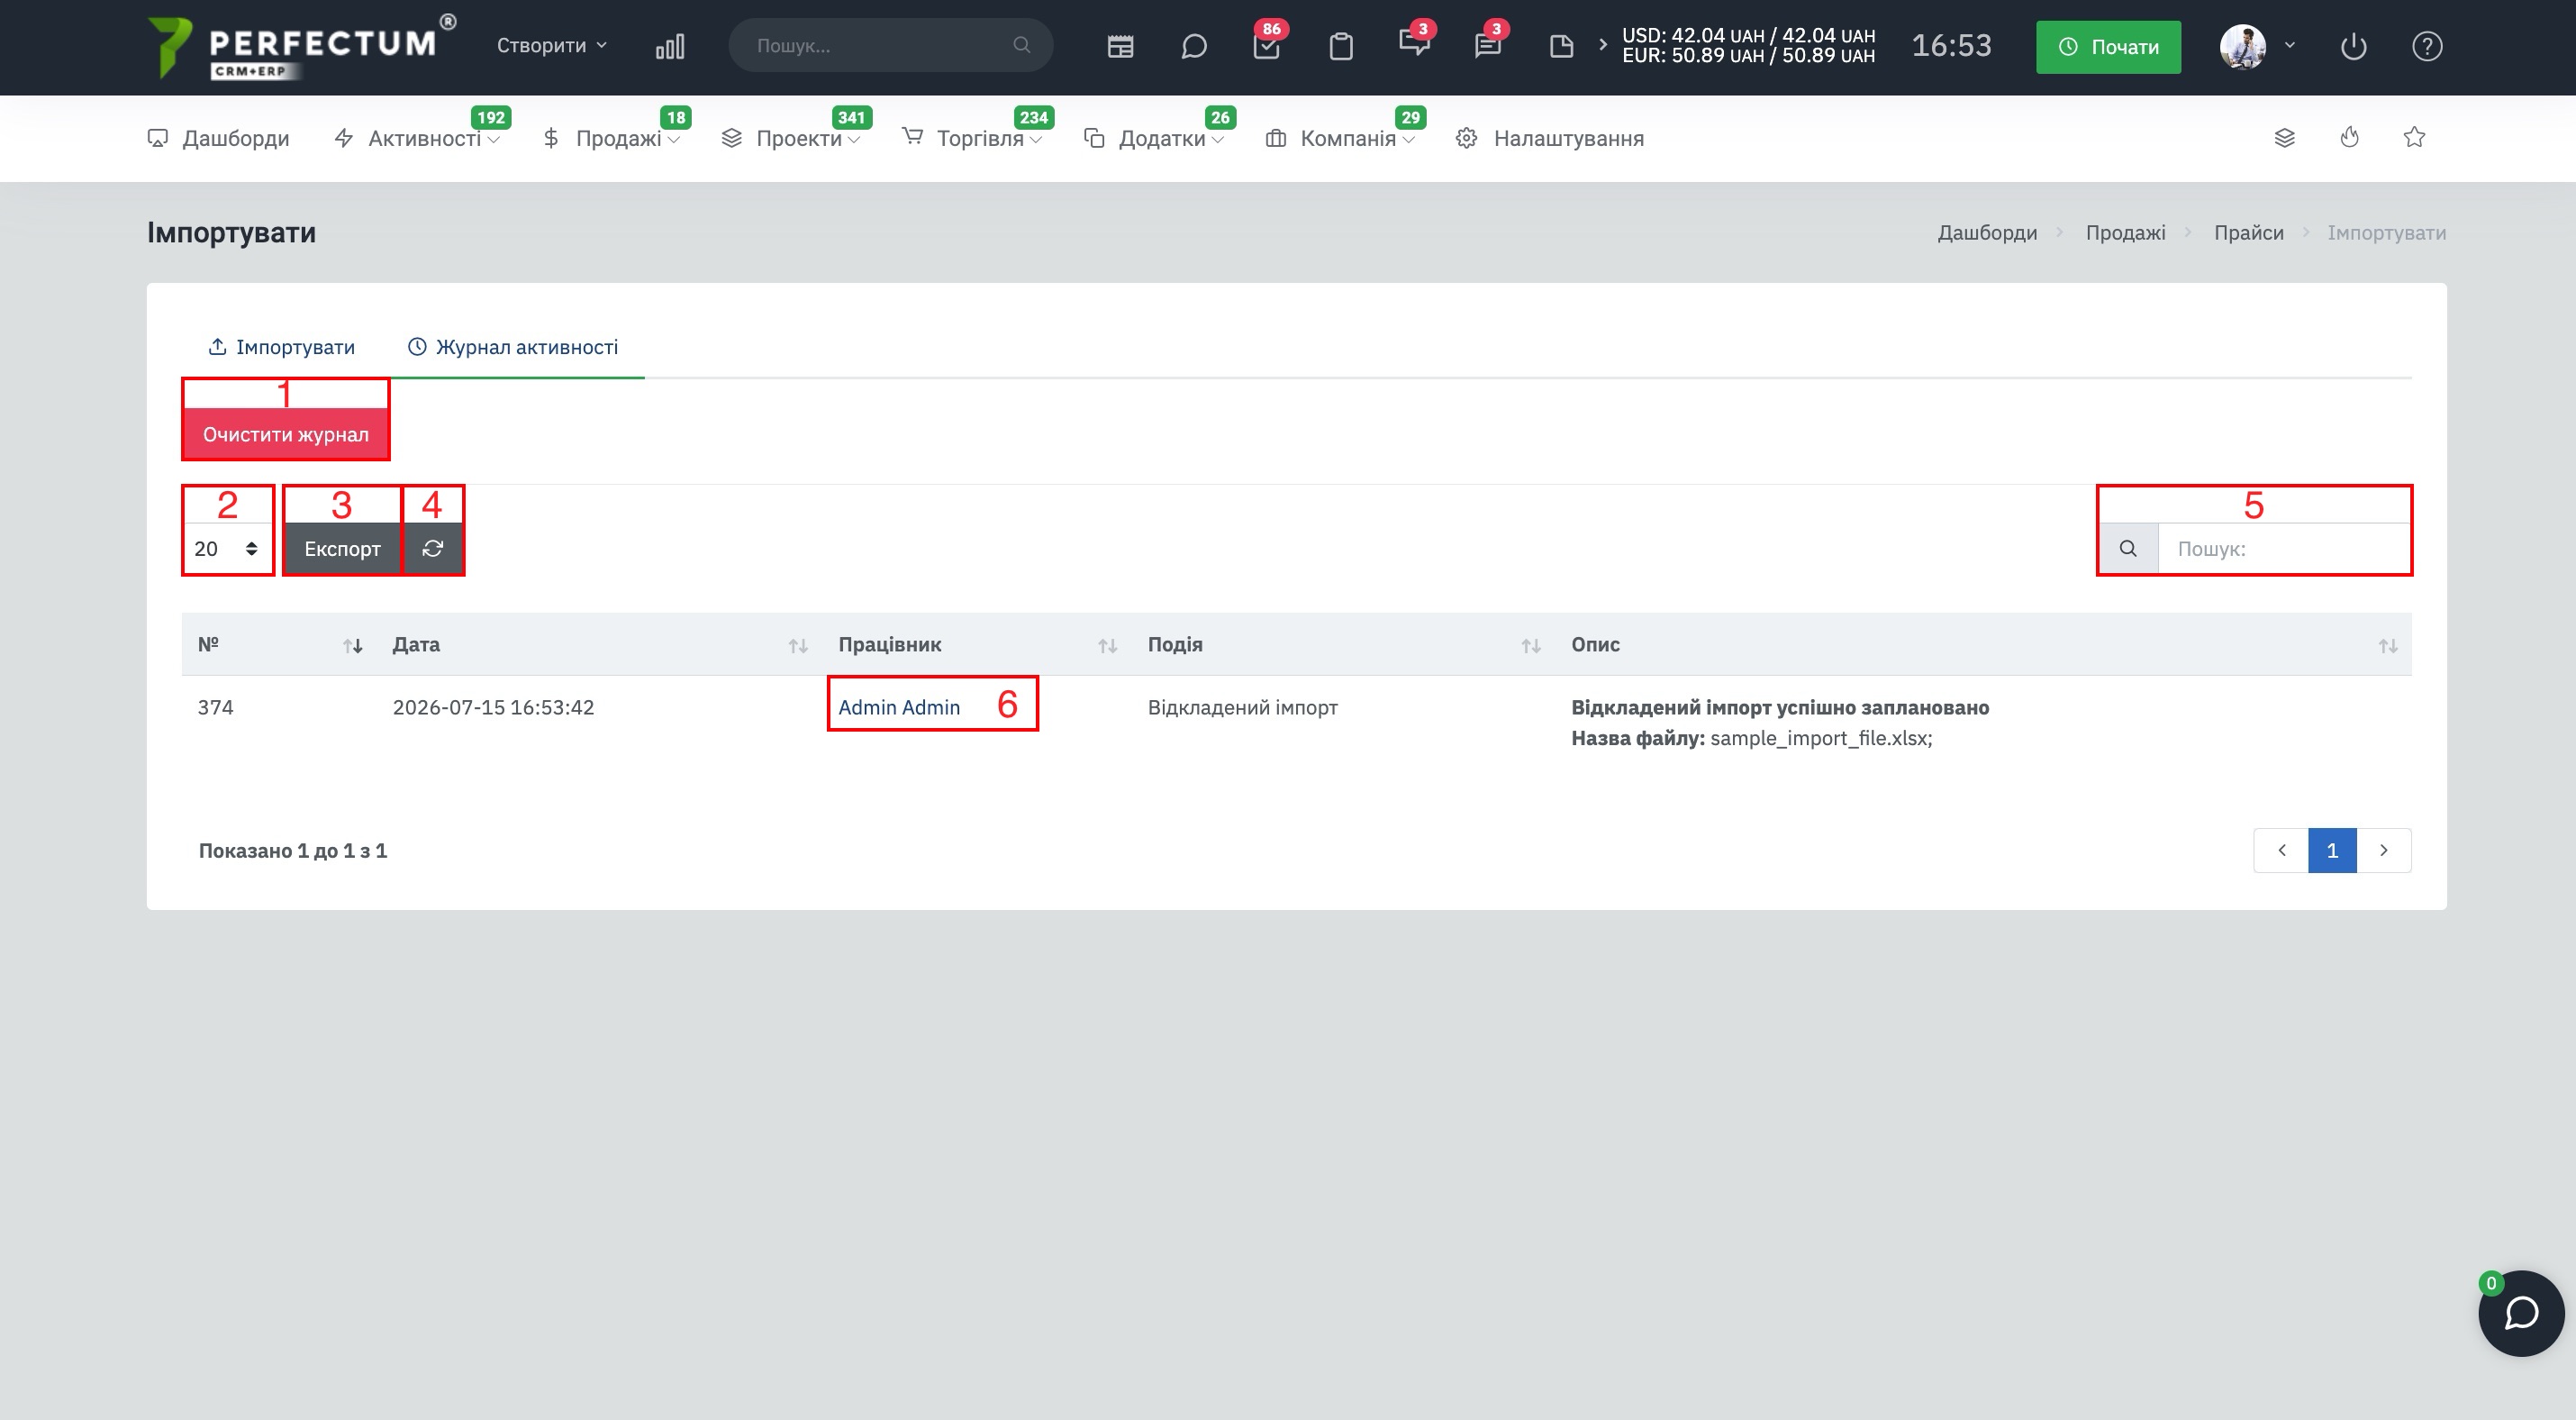The height and width of the screenshot is (1420, 2576).
Task: Expand the Створити dropdown menu
Action: [552, 45]
